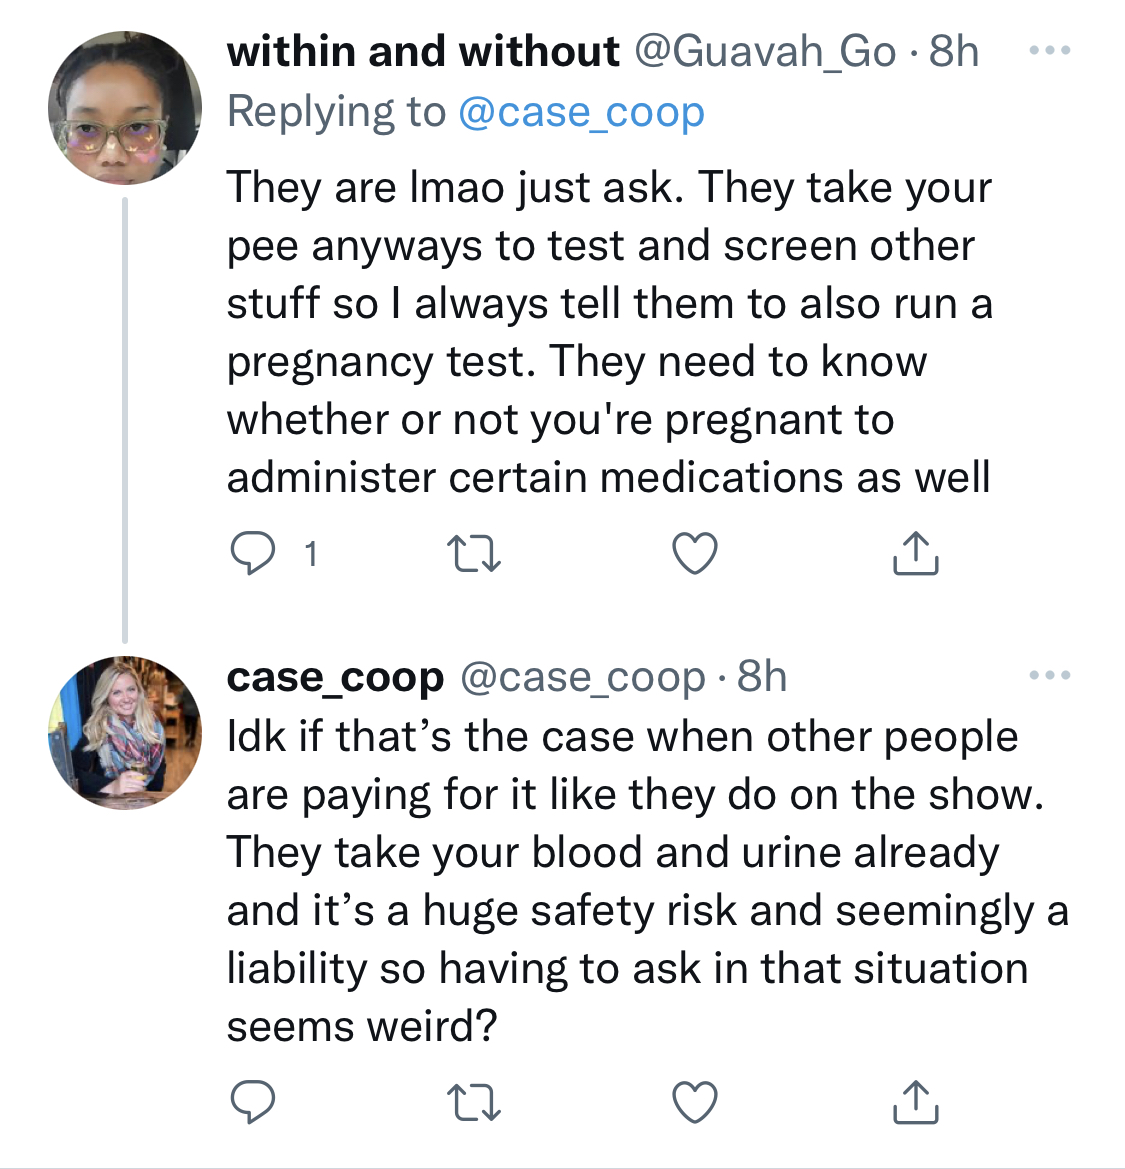Viewport: 1125px width, 1169px height.
Task: Open the @Guavah_Go handle
Action: [x=765, y=51]
